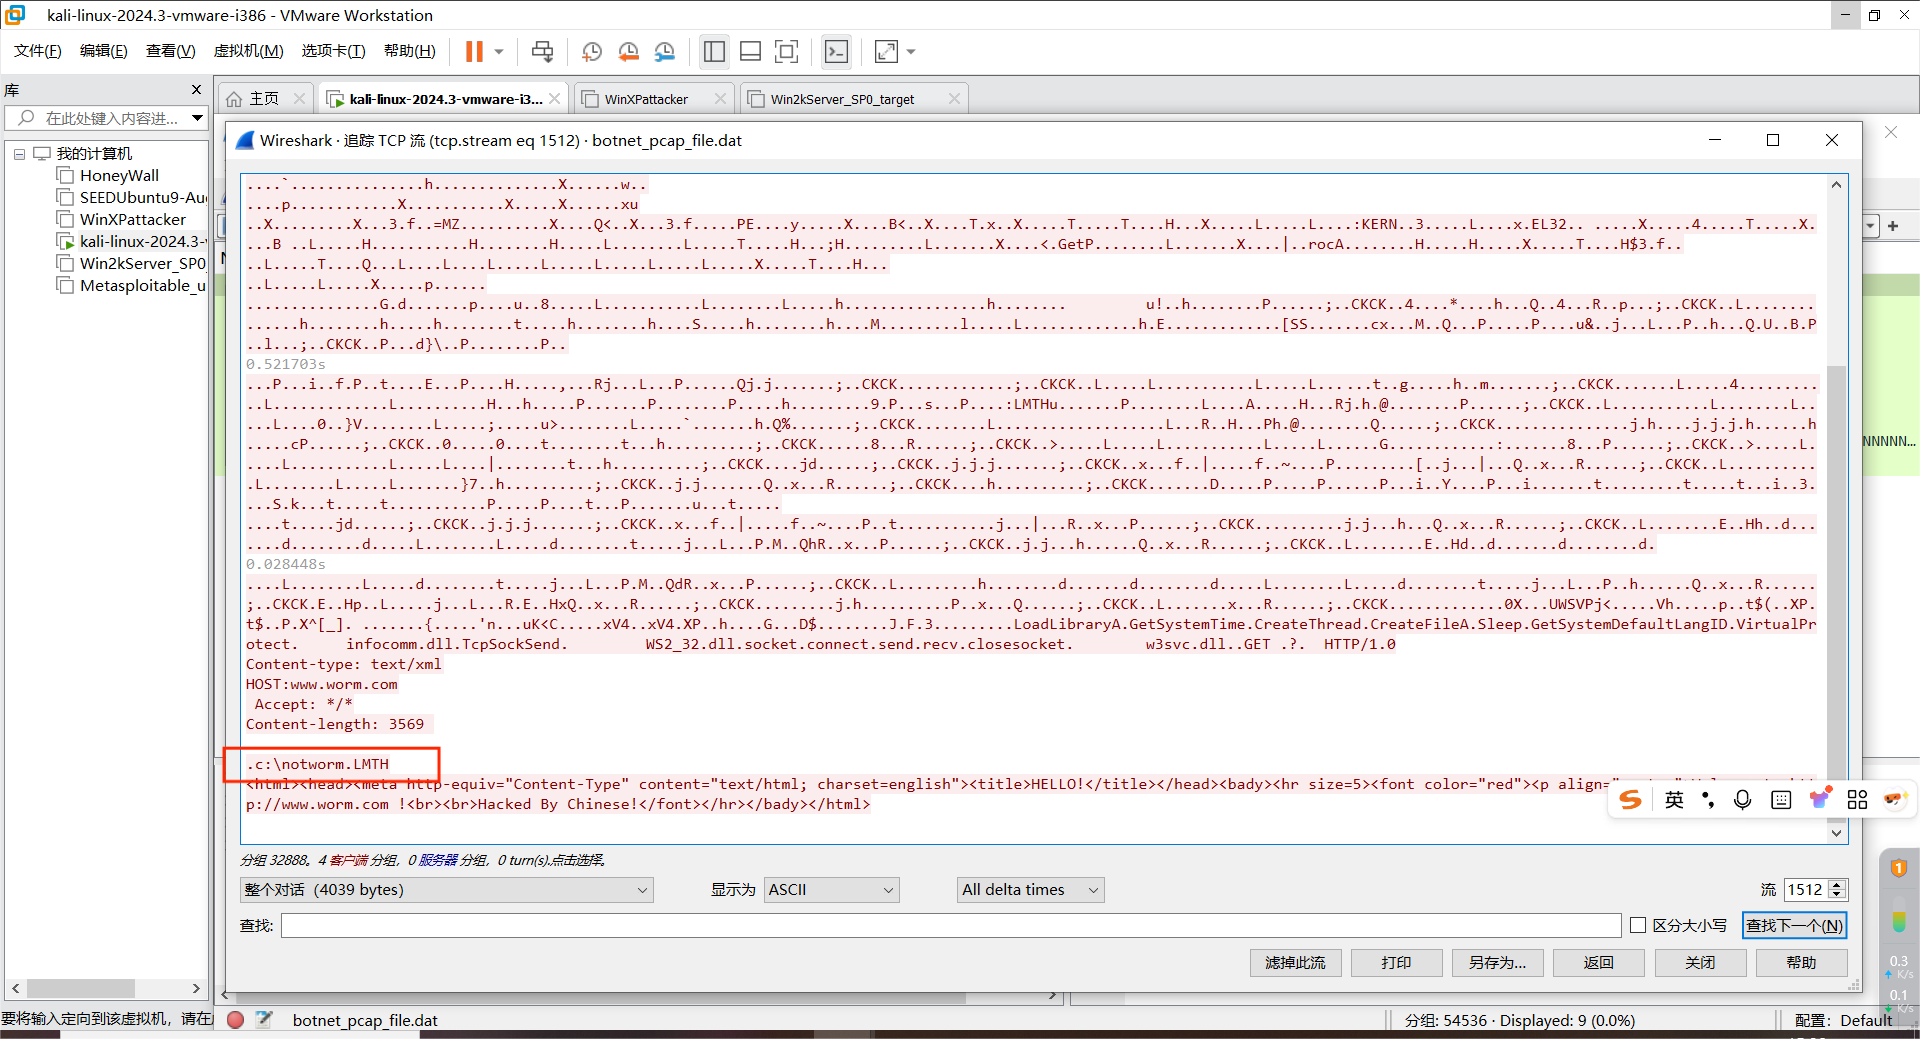Open the IME soft keyboard icon
1920x1039 pixels.
coord(1781,800)
